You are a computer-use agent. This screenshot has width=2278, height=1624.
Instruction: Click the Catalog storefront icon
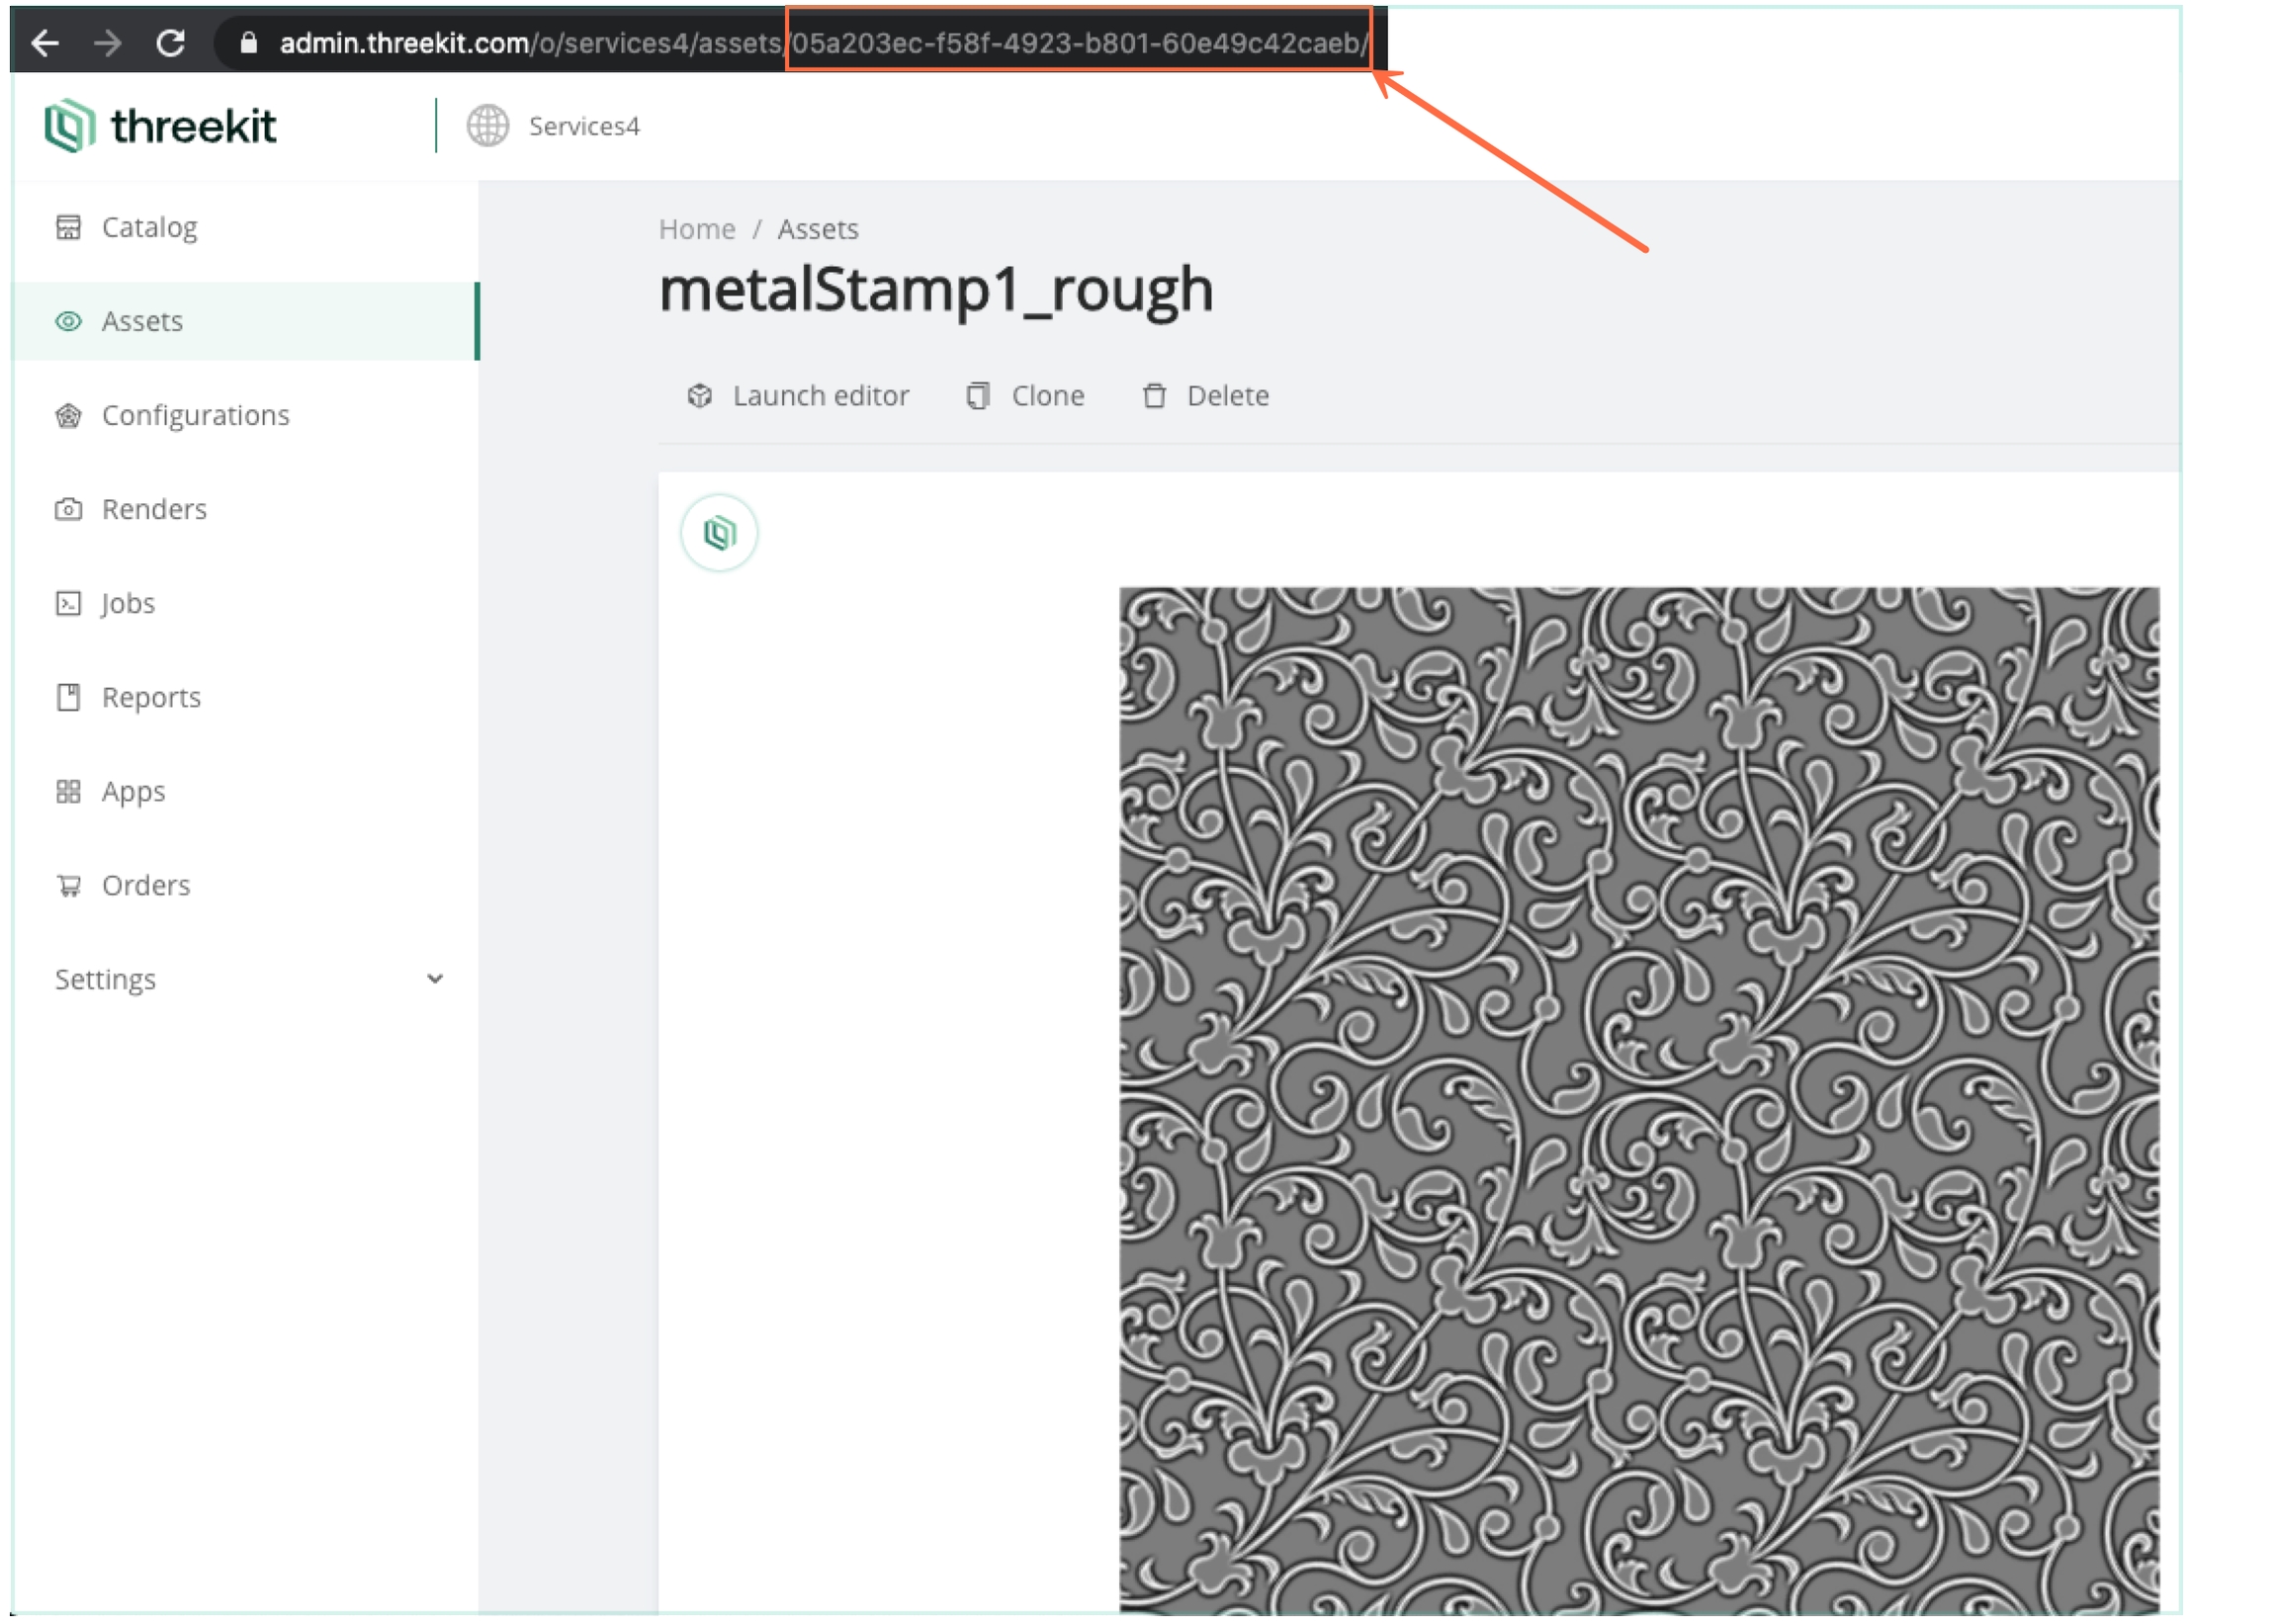tap(68, 227)
